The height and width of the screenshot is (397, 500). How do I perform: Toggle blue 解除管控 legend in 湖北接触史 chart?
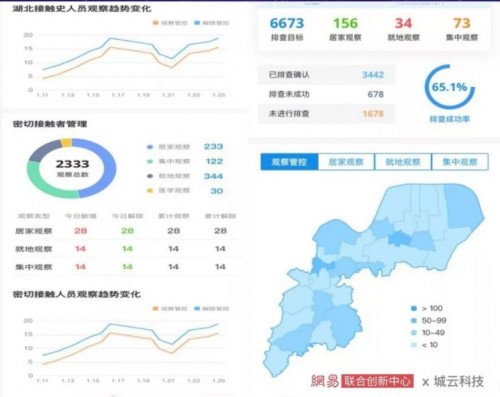coord(212,23)
